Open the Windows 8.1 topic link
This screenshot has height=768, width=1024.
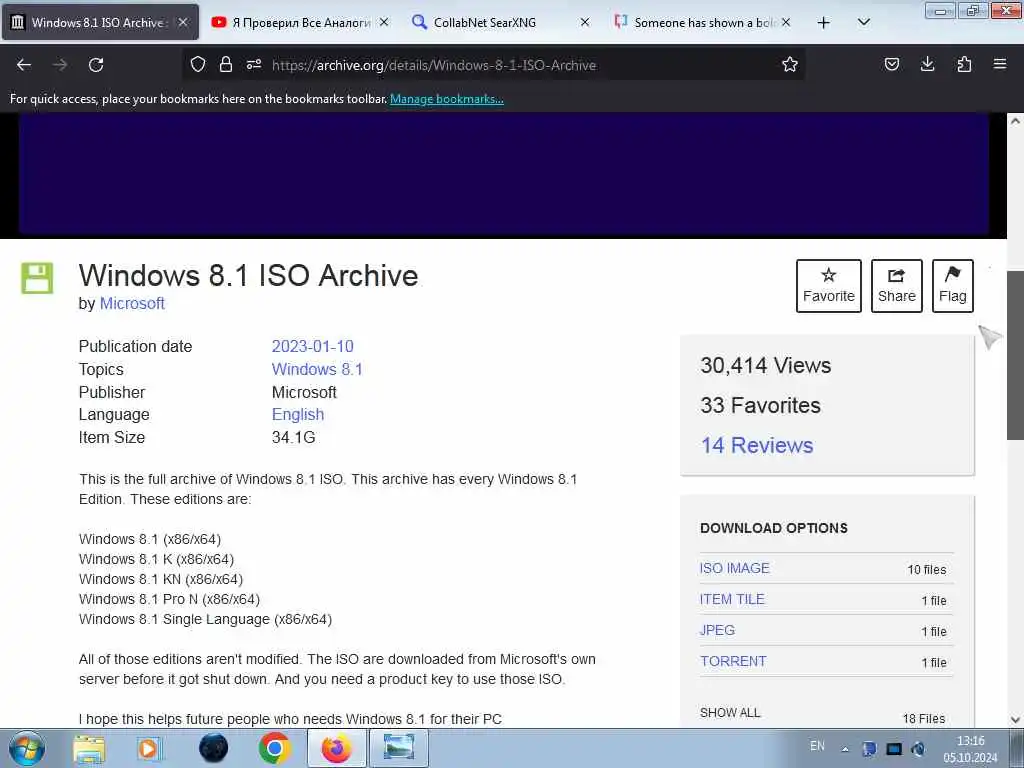pyautogui.click(x=317, y=369)
